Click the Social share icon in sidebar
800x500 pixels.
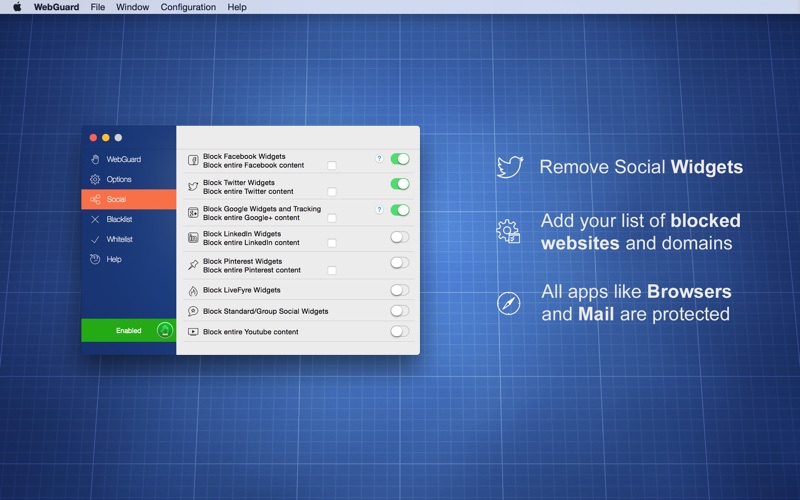coord(95,199)
